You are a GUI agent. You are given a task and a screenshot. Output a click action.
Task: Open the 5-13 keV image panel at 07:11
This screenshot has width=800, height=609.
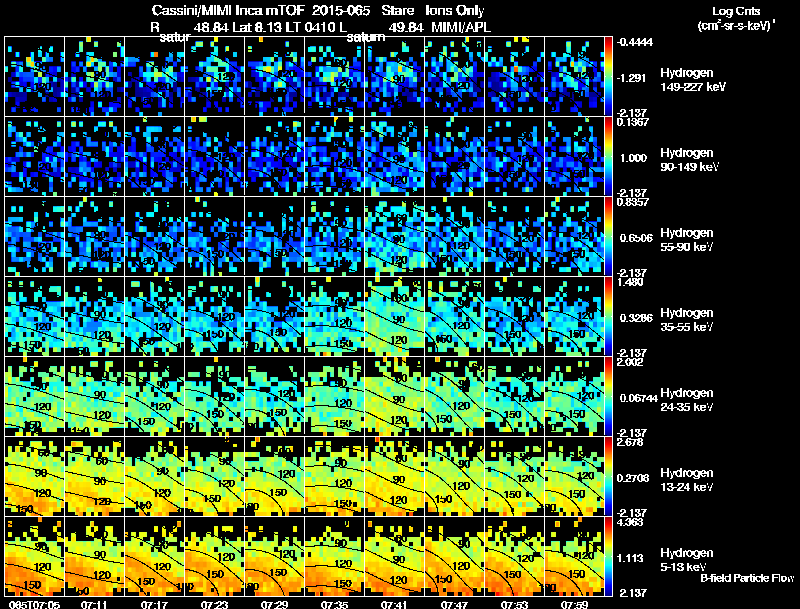coord(94,557)
